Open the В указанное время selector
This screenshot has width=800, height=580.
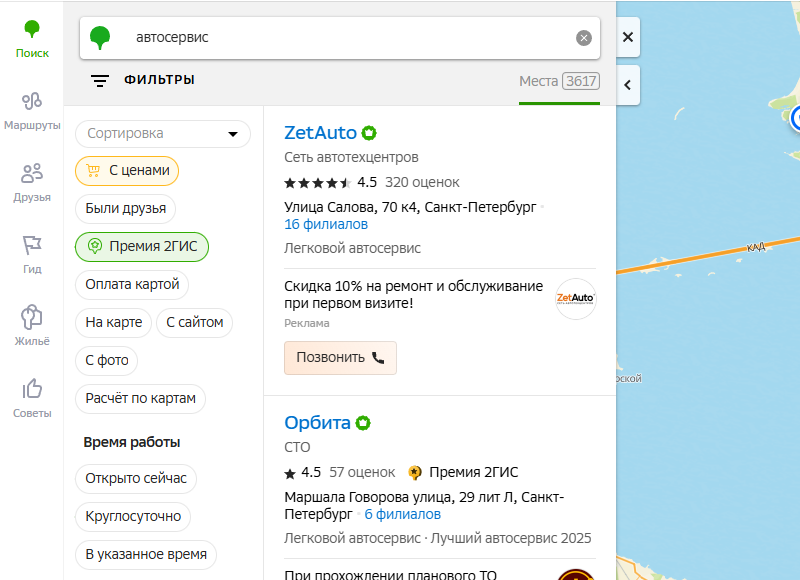click(147, 555)
